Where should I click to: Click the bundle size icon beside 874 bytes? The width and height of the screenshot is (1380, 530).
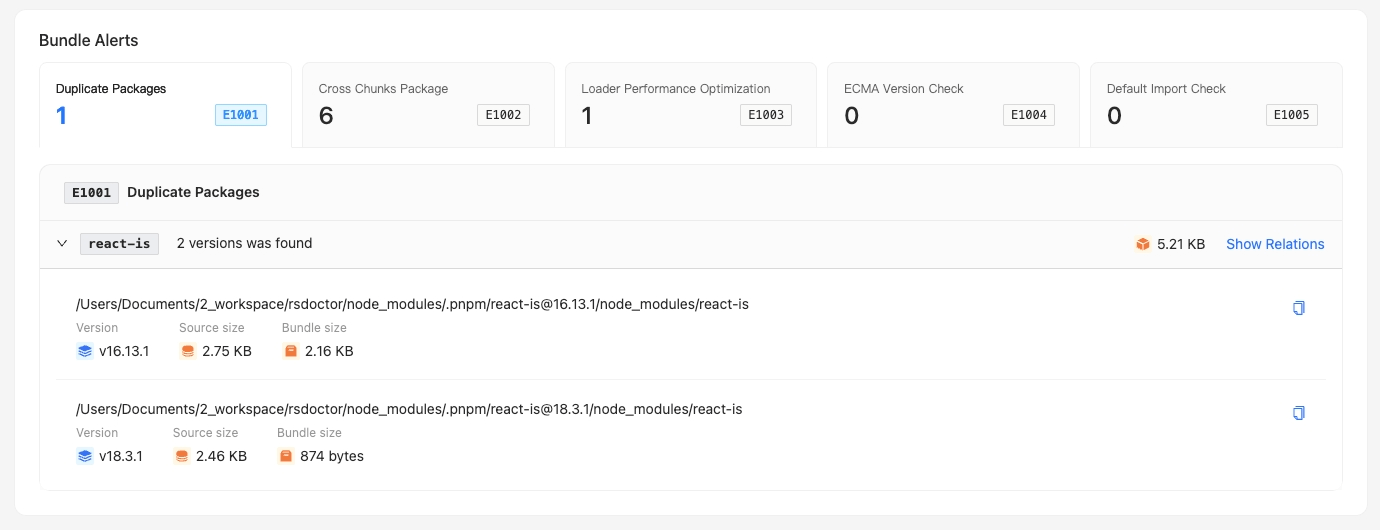[x=285, y=456]
